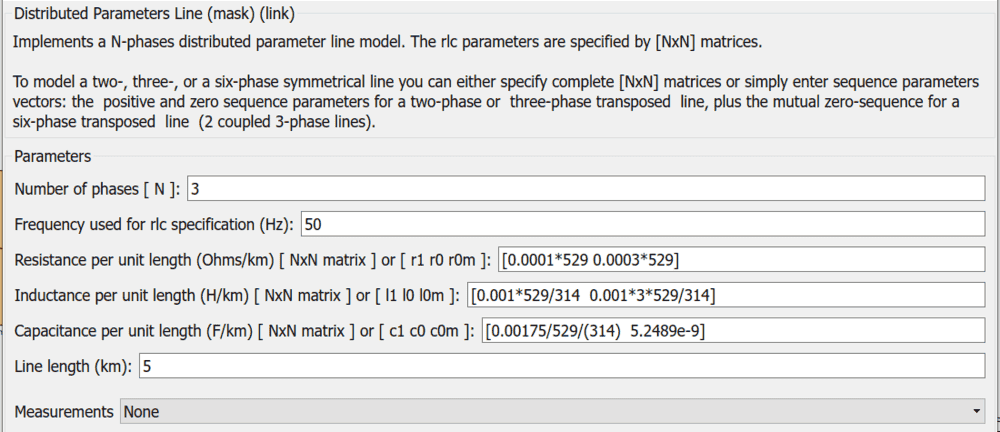Viewport: 1000px width, 432px height.
Task: Click the Inductance per unit length field
Action: click(x=725, y=295)
